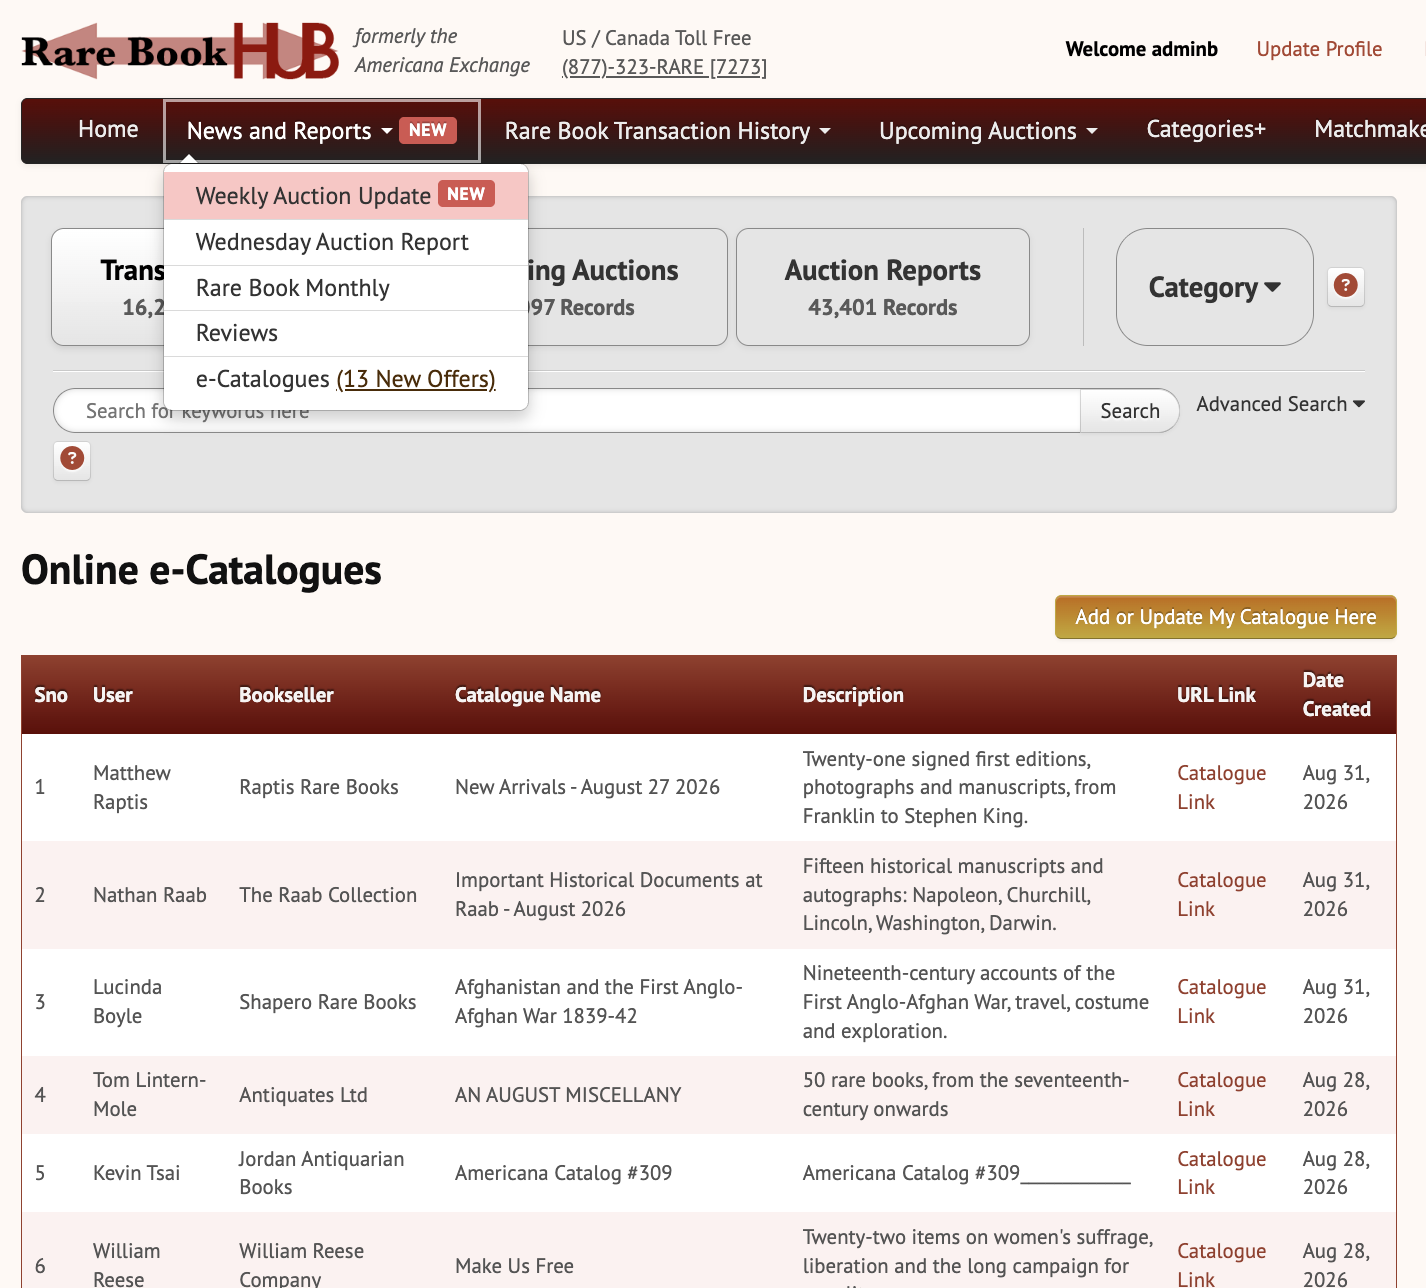Call the toll free phone number link
The image size is (1426, 1288).
[664, 67]
